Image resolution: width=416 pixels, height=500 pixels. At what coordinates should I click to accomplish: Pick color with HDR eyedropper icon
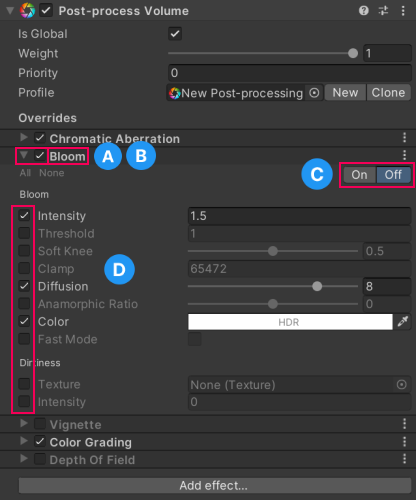[403, 322]
